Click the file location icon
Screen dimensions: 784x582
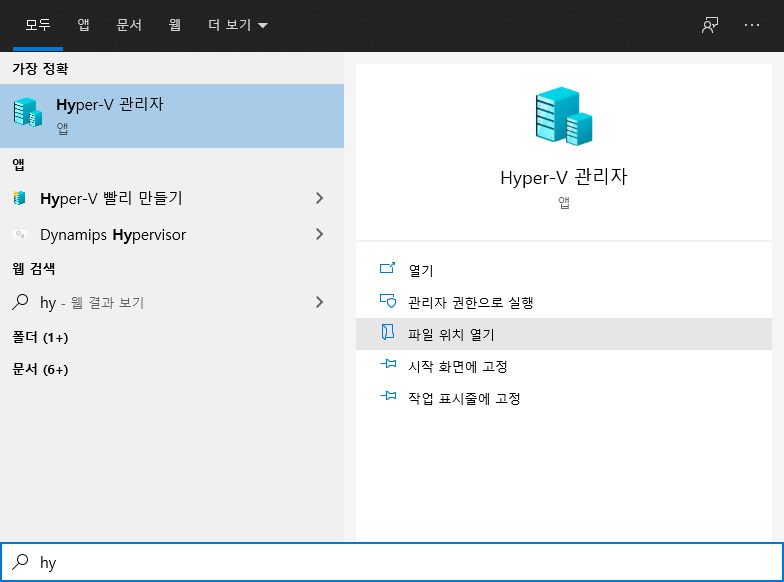tap(388, 332)
